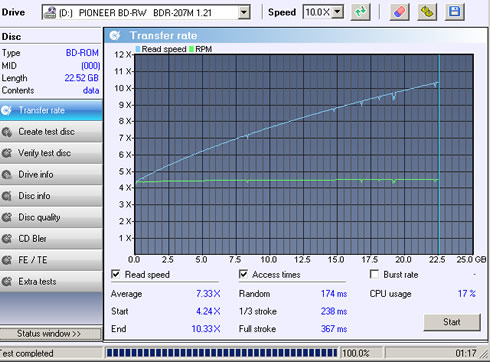
Task: Click the Test completed status text
Action: point(27,353)
